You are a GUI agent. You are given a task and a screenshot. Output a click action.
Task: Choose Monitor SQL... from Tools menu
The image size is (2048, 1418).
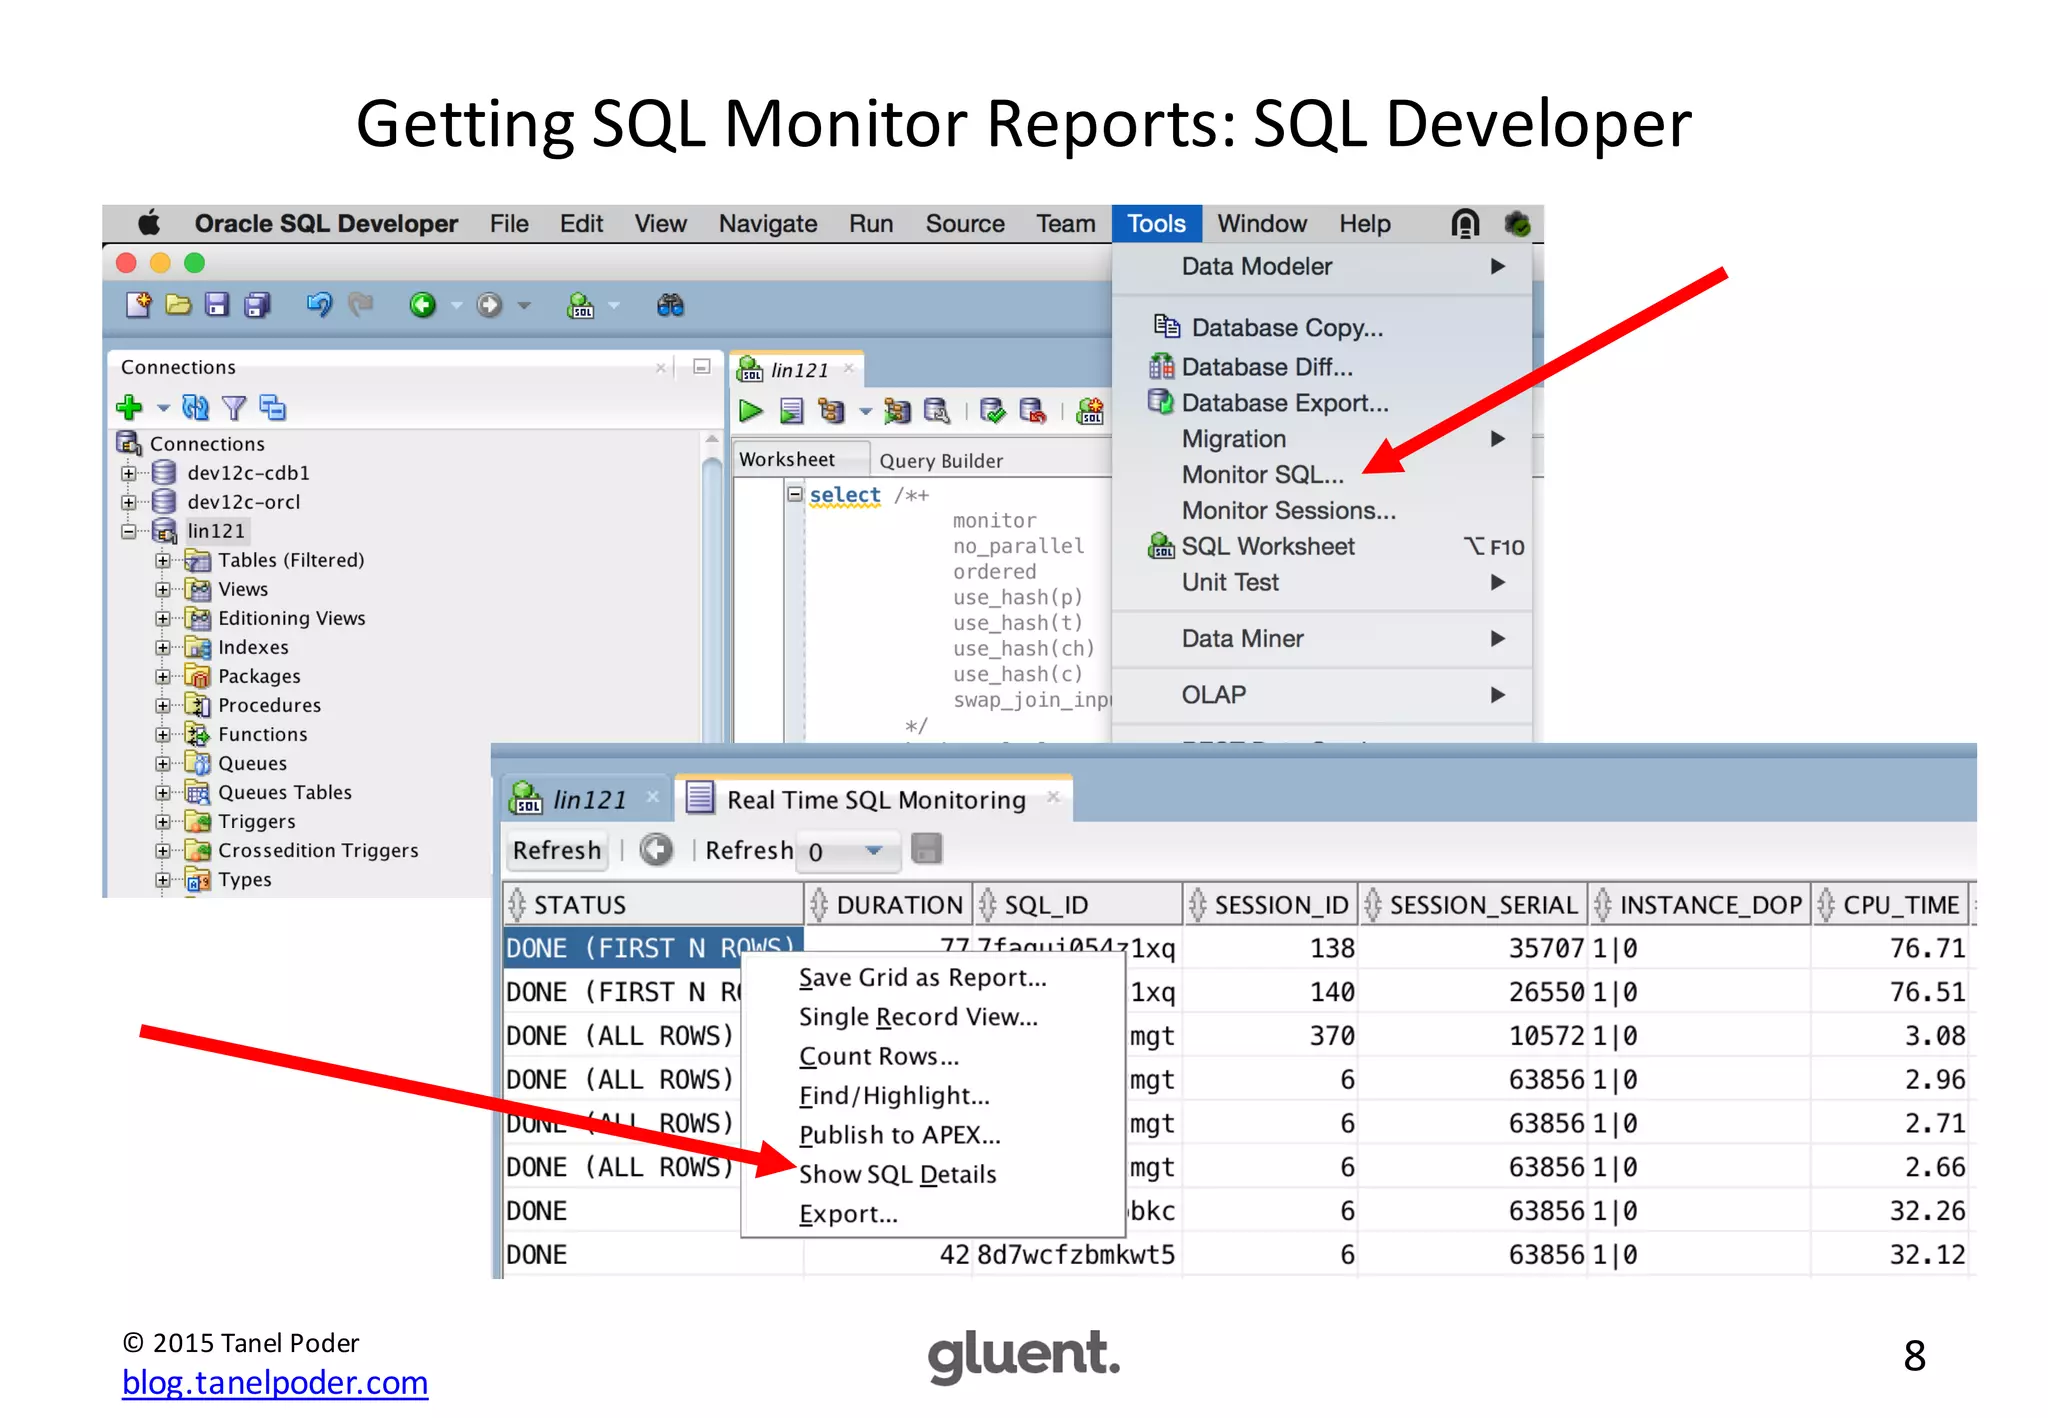point(1263,475)
